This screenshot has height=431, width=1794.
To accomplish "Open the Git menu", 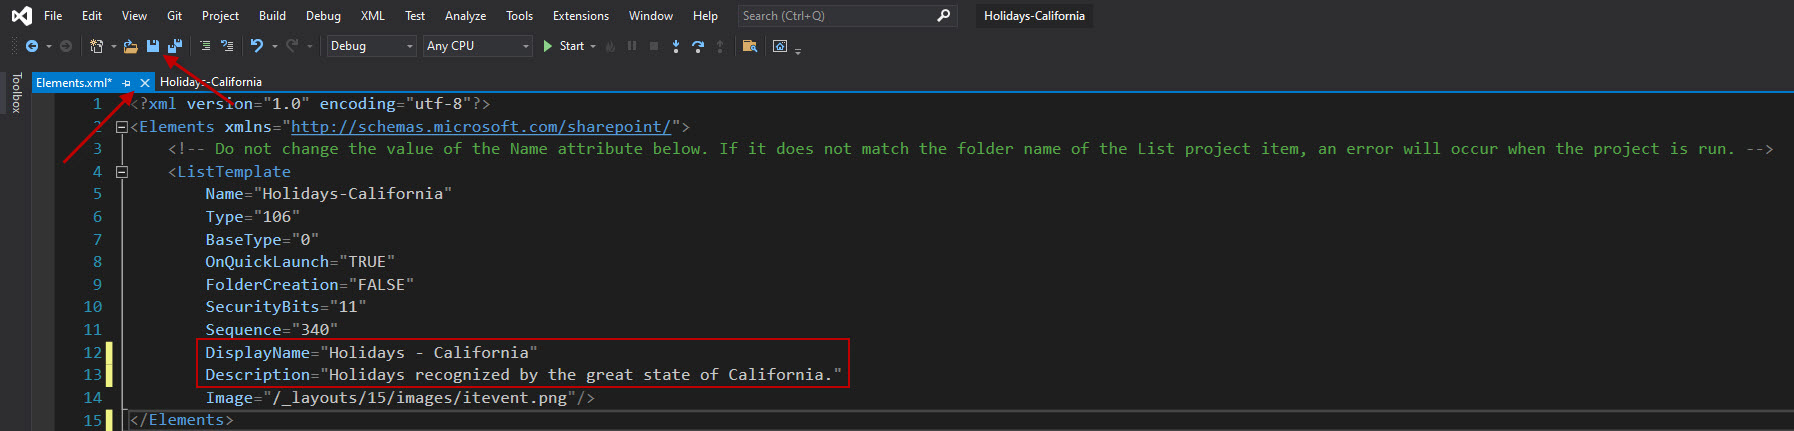I will click(x=174, y=16).
